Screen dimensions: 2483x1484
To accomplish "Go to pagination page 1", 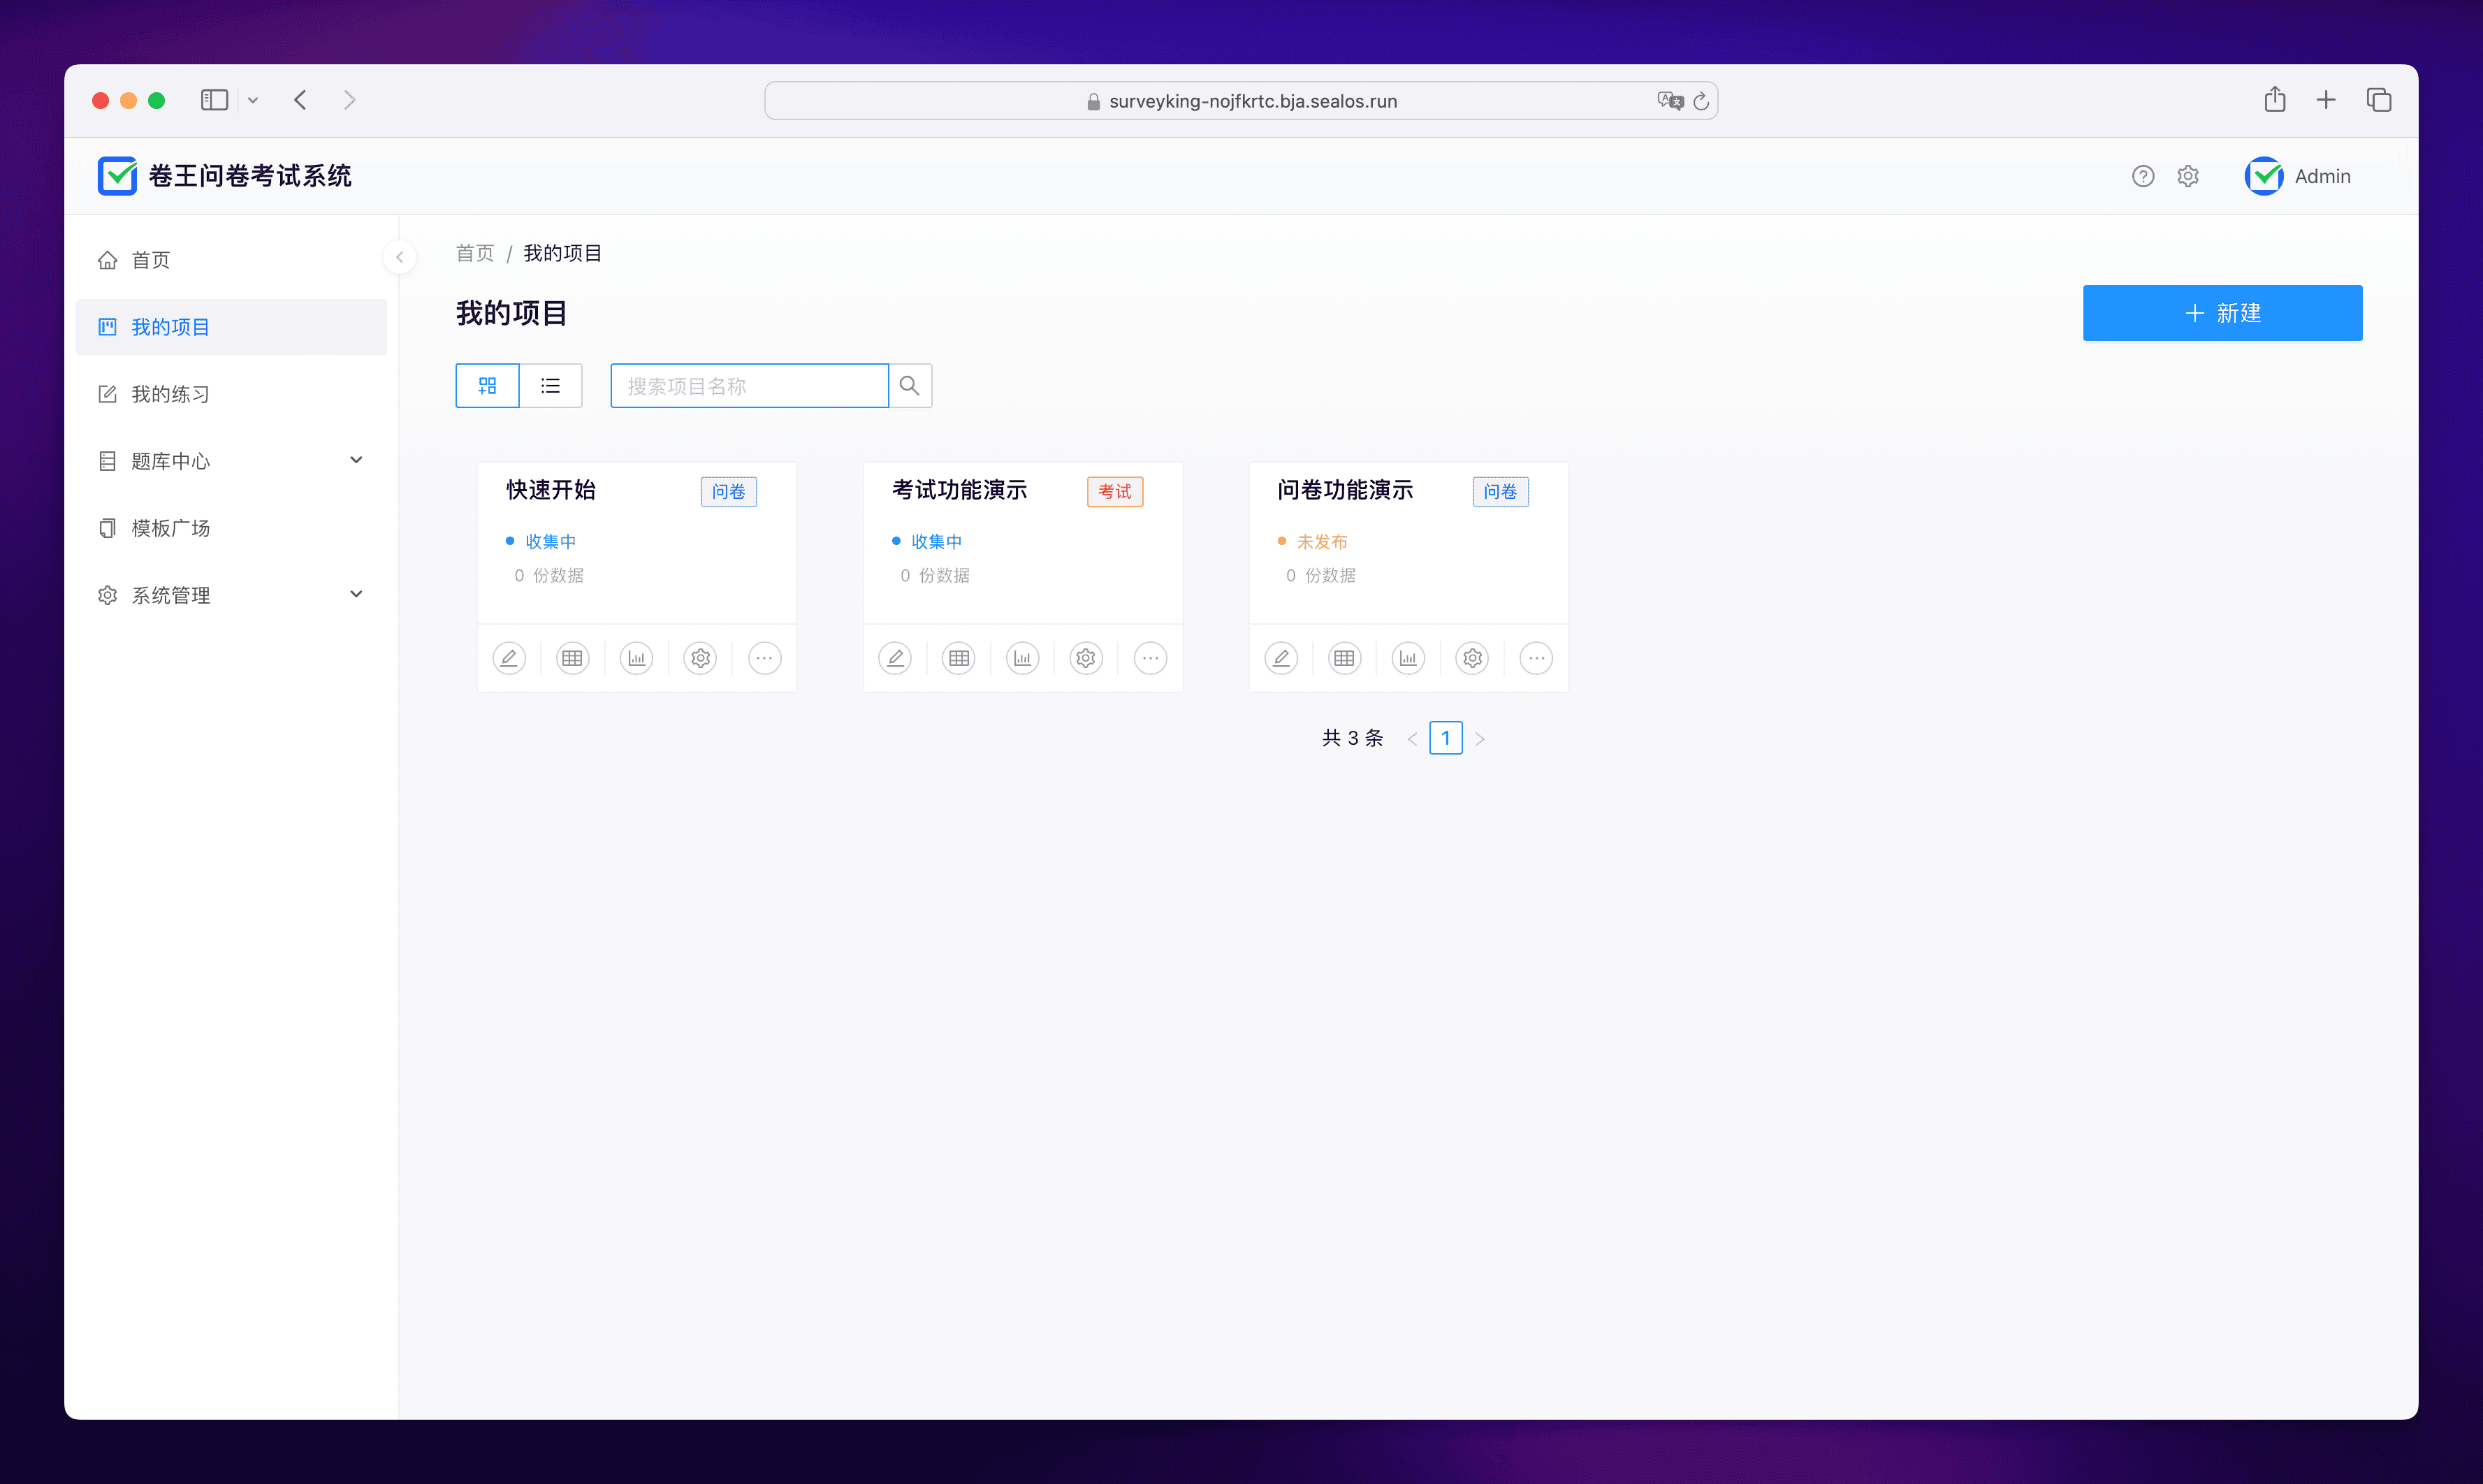I will 1446,738.
